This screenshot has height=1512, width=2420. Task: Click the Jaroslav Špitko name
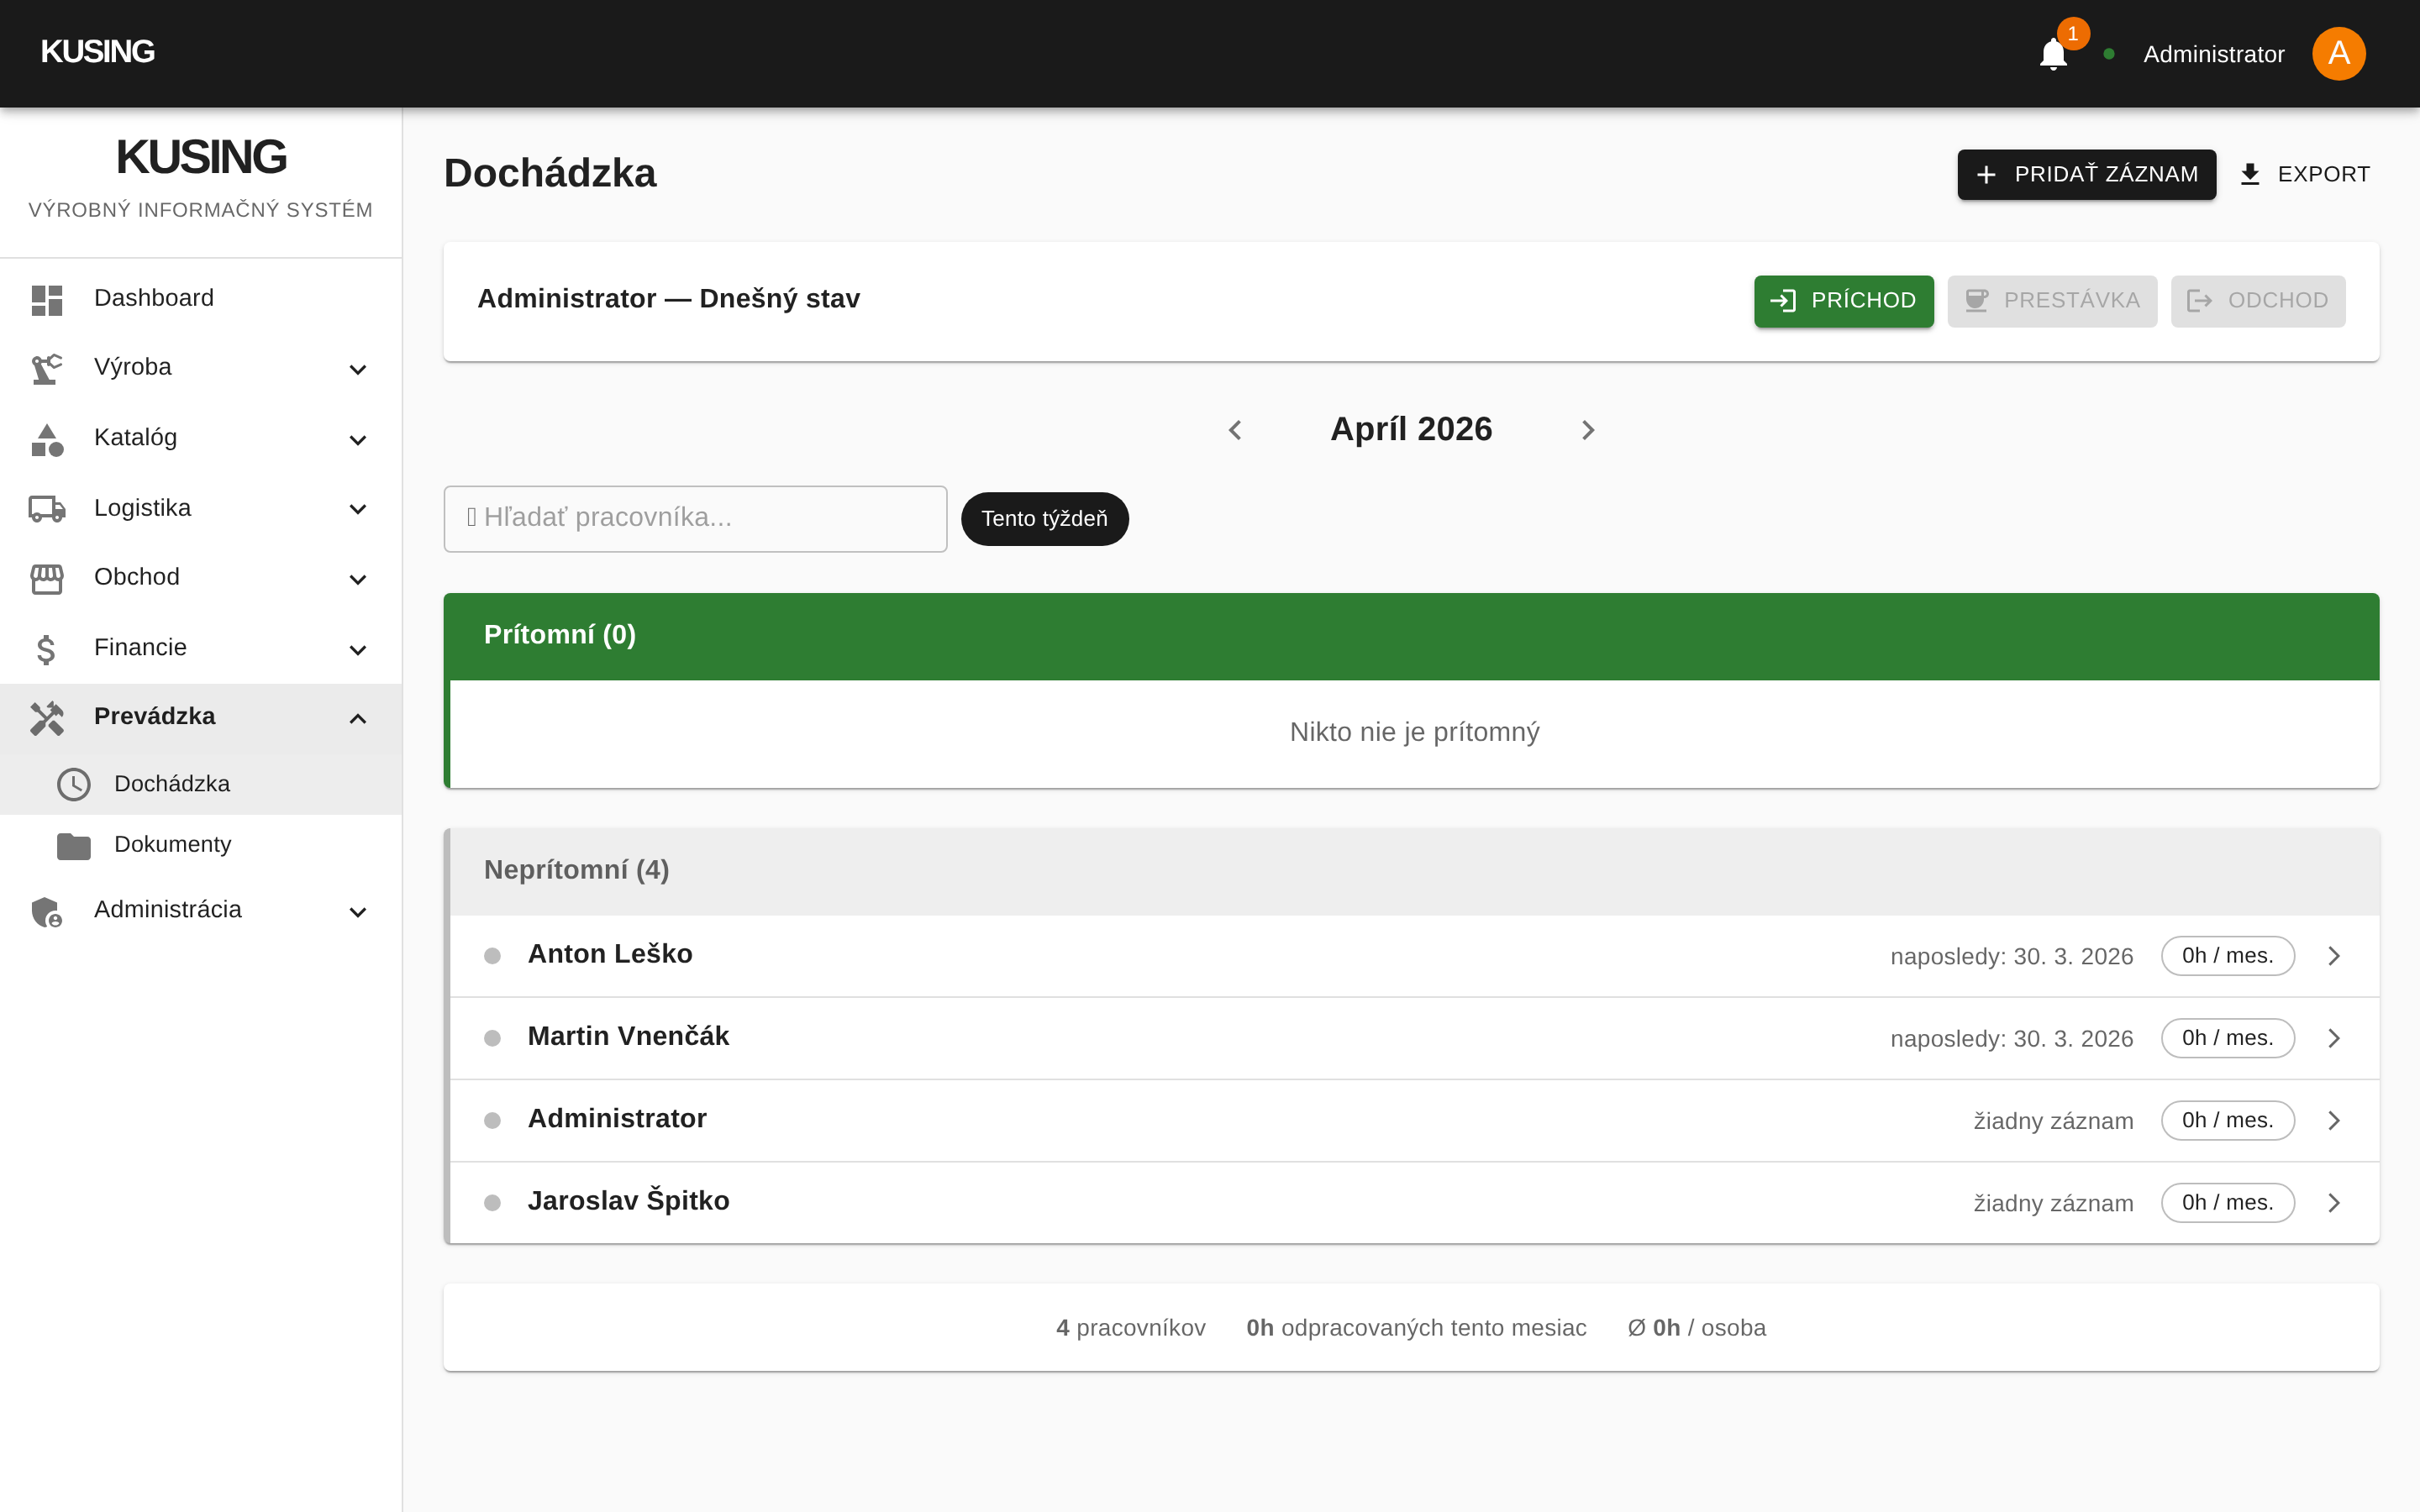[628, 1200]
